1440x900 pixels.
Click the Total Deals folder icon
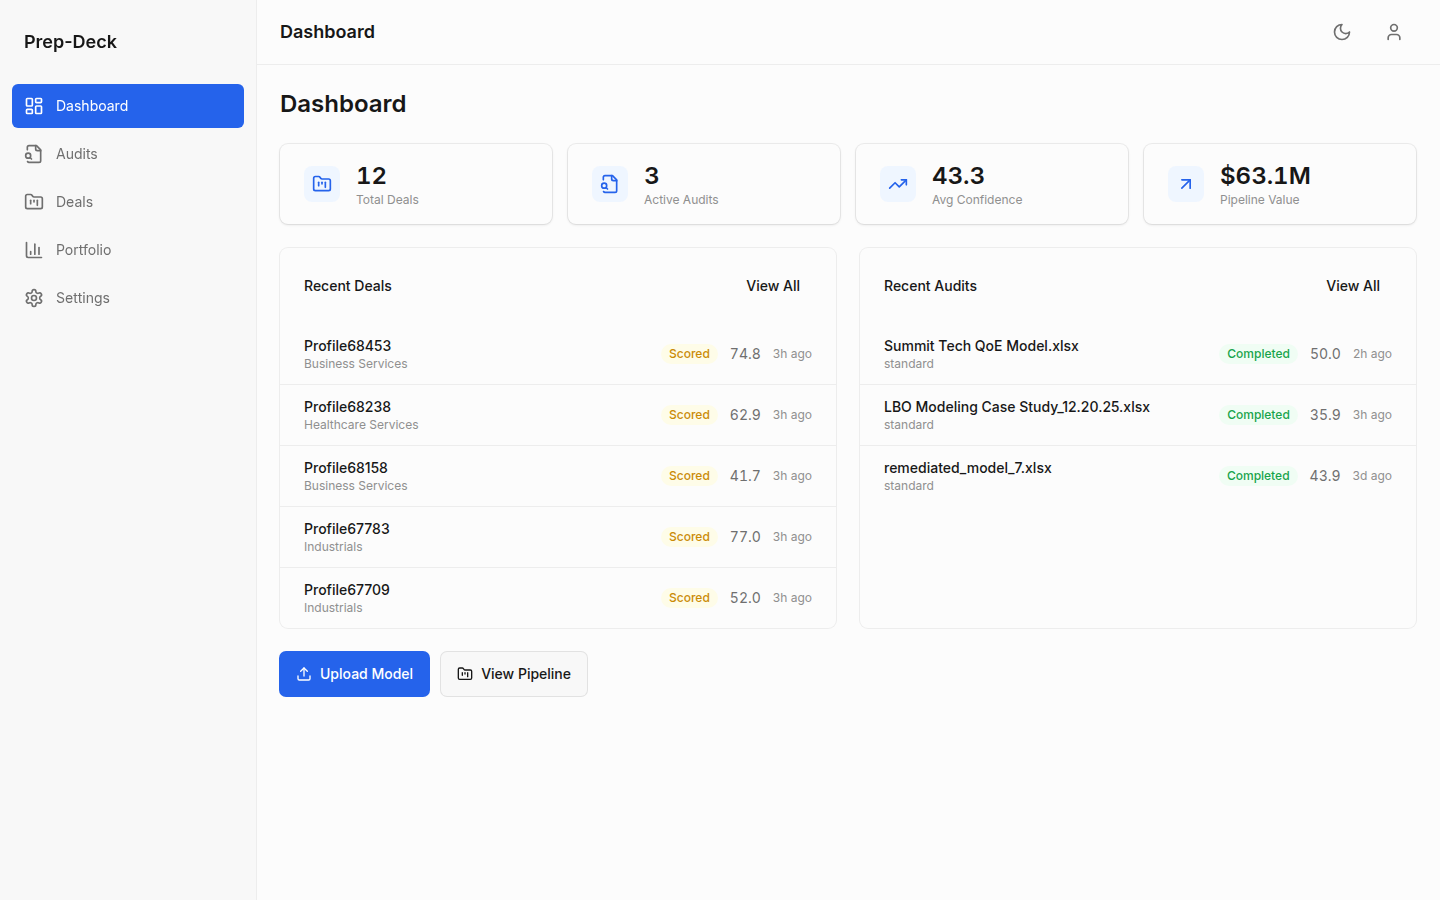click(322, 184)
